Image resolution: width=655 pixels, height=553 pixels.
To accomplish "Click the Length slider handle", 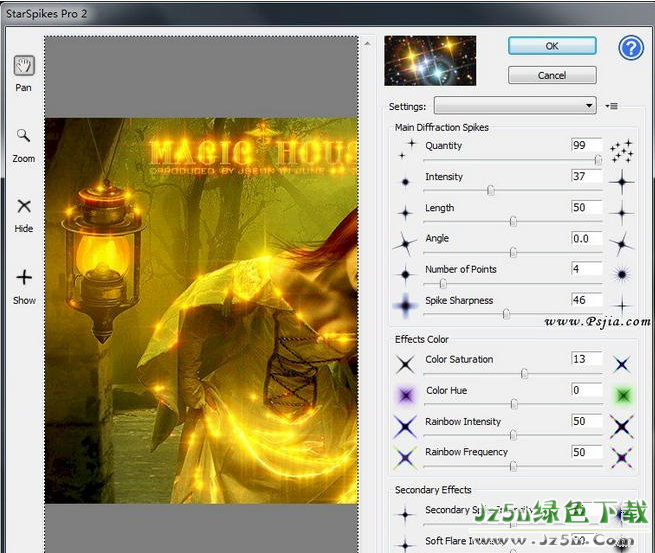I will [513, 221].
